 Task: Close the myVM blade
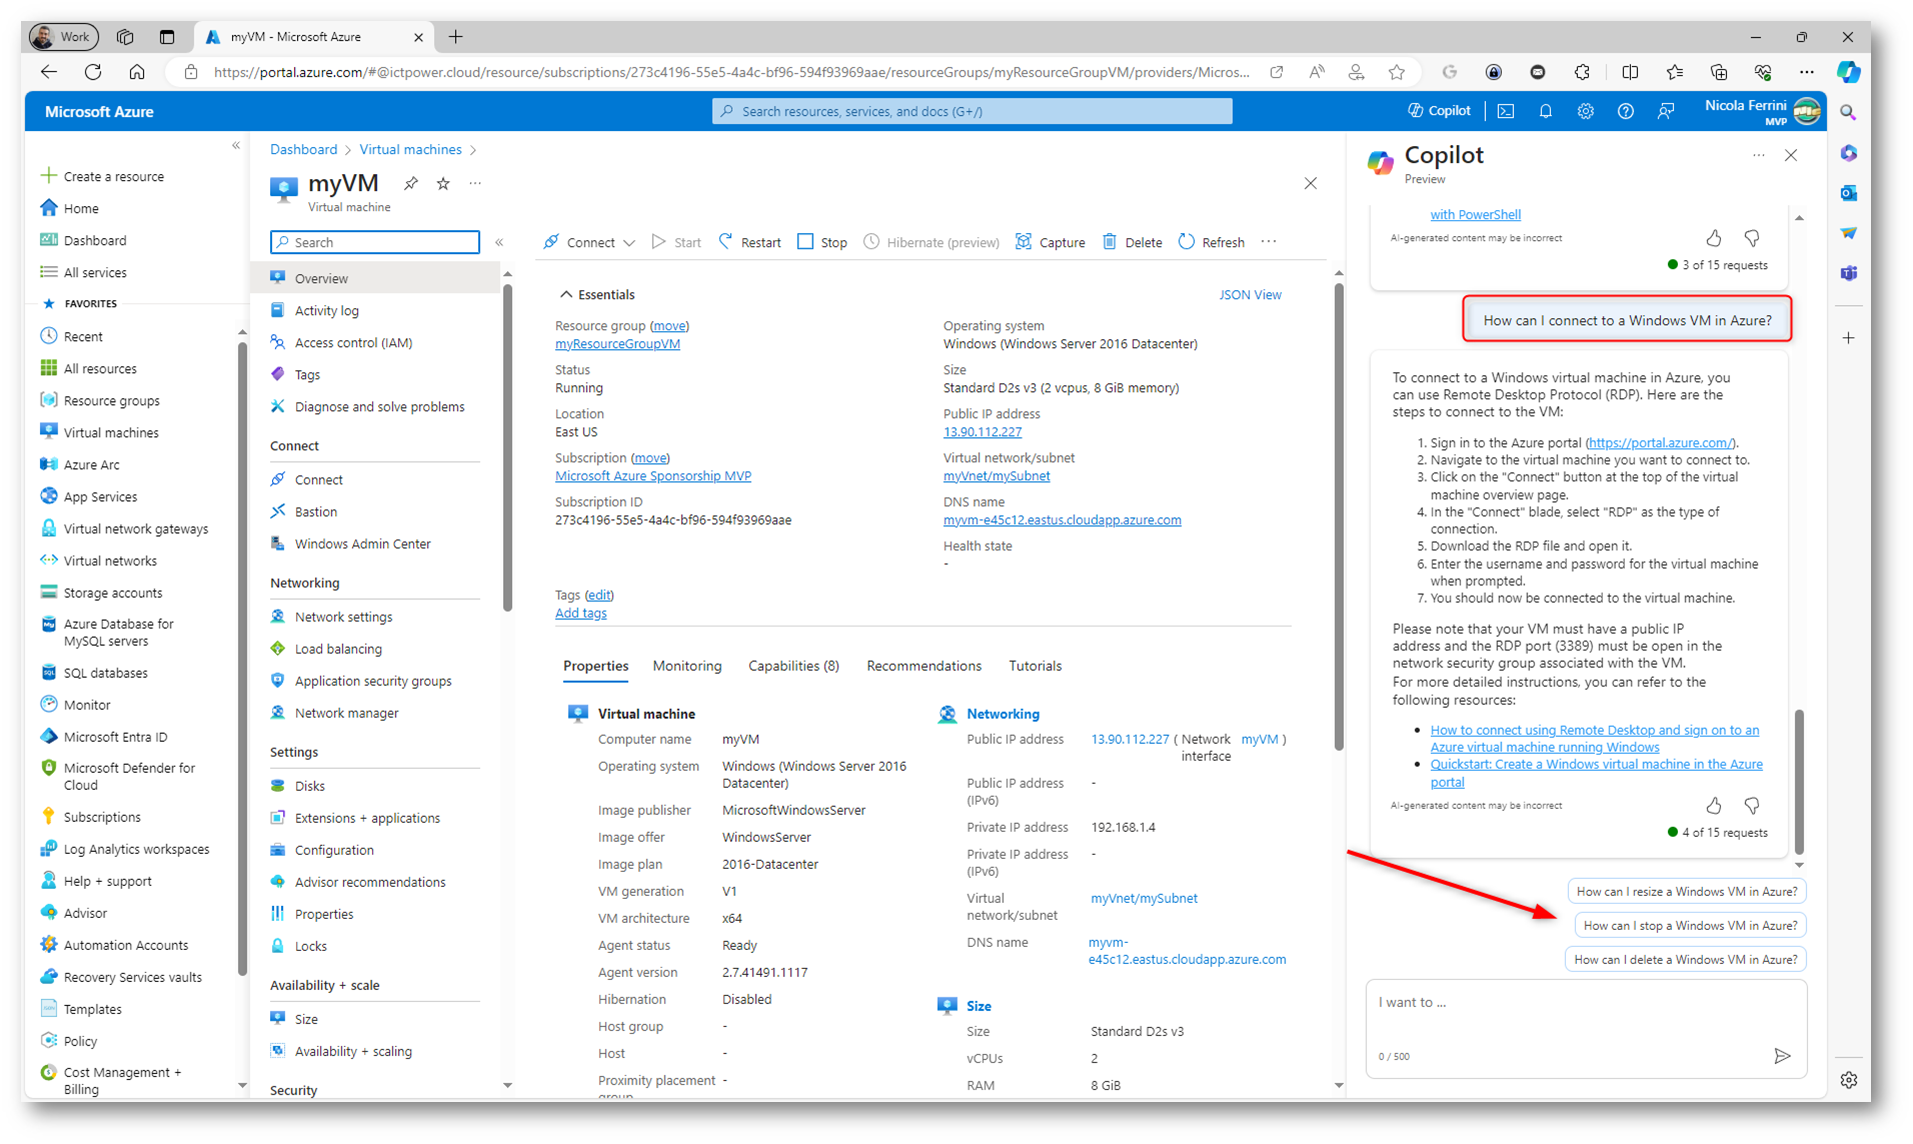(x=1310, y=184)
